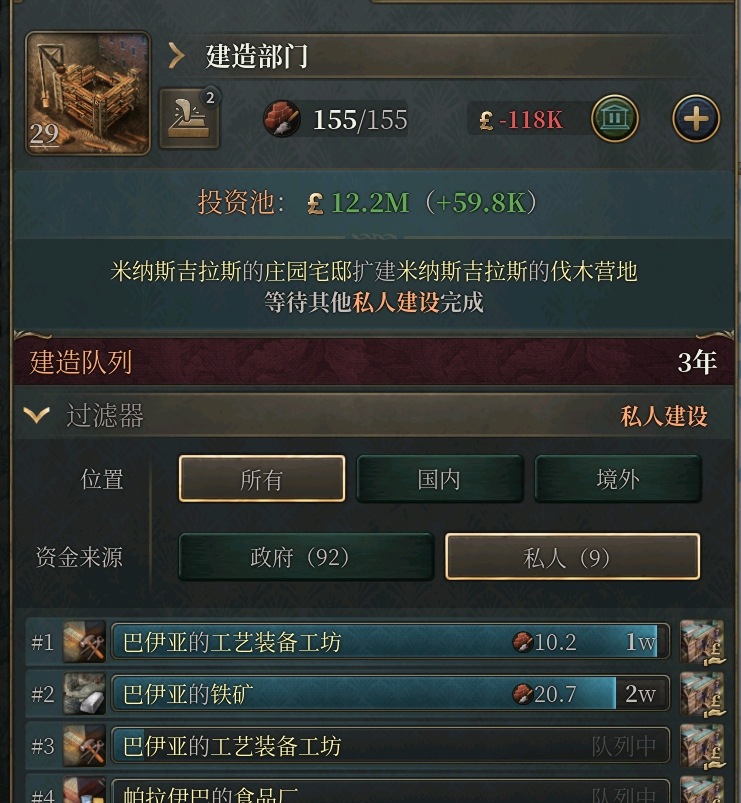The width and height of the screenshot is (741, 803).
Task: Expand the 建造部门 header arrow
Action: pos(176,56)
